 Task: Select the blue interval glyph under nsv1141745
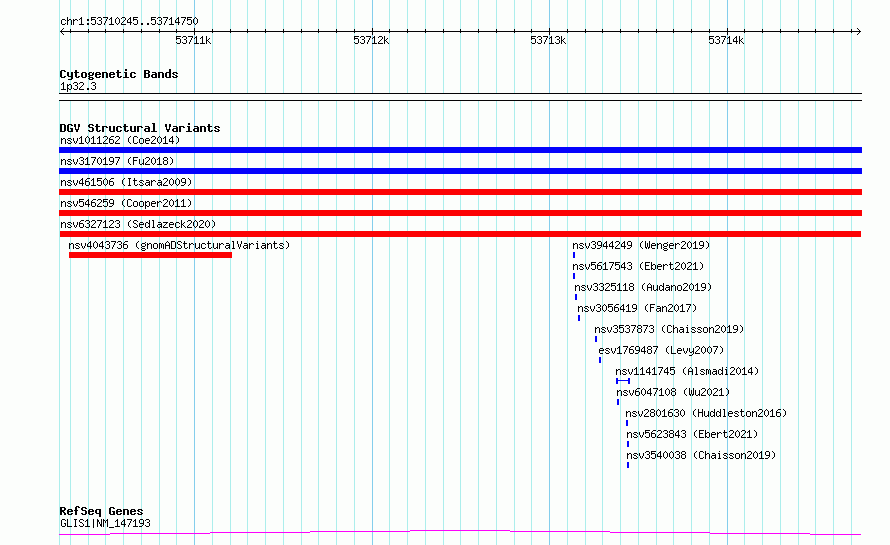pyautogui.click(x=623, y=381)
